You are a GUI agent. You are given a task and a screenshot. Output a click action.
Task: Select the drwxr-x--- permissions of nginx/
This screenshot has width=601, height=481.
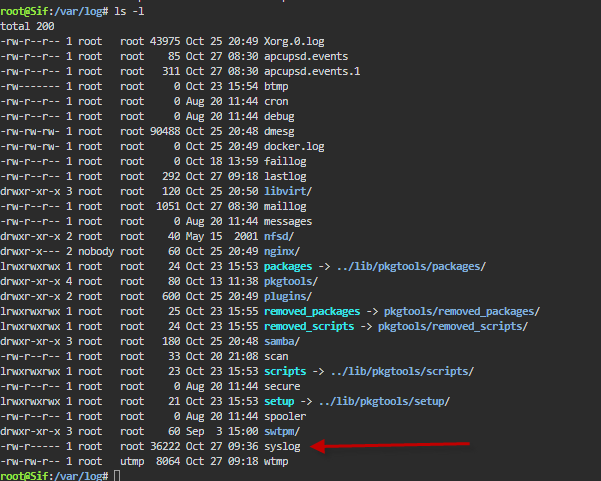[30, 251]
